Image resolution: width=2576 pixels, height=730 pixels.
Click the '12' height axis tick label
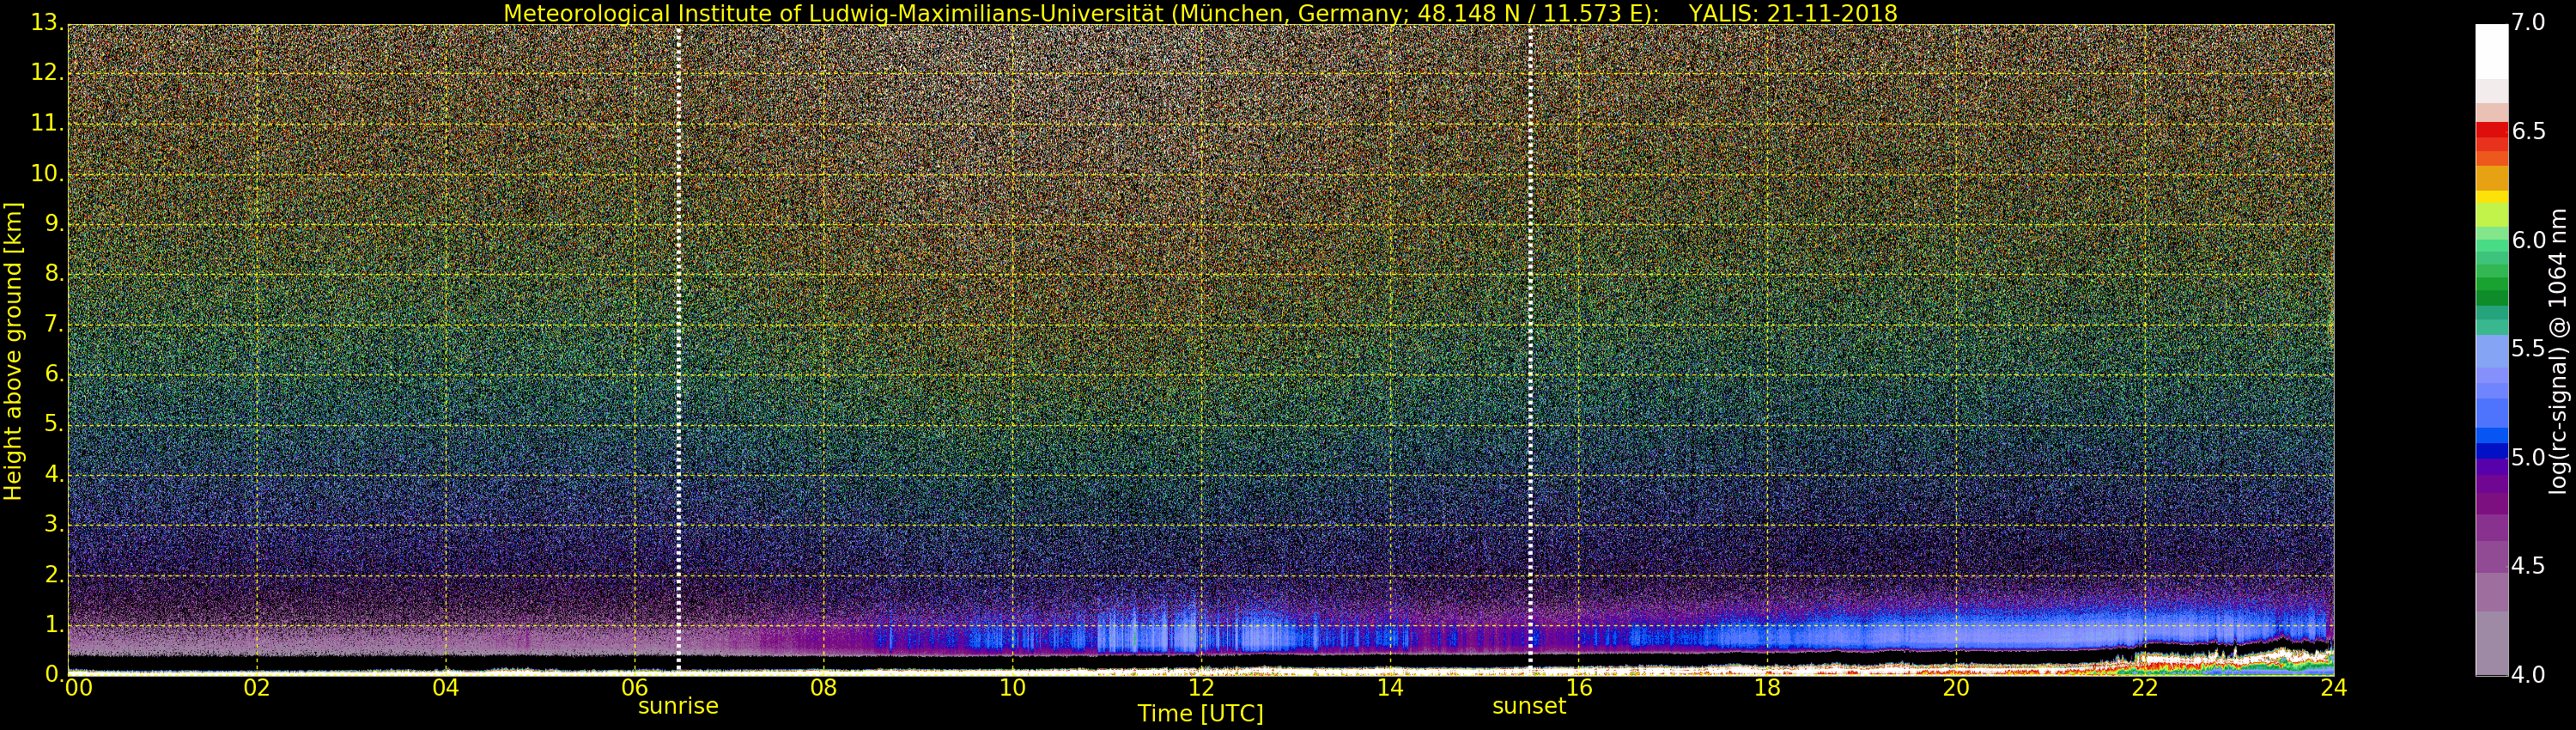point(46,73)
